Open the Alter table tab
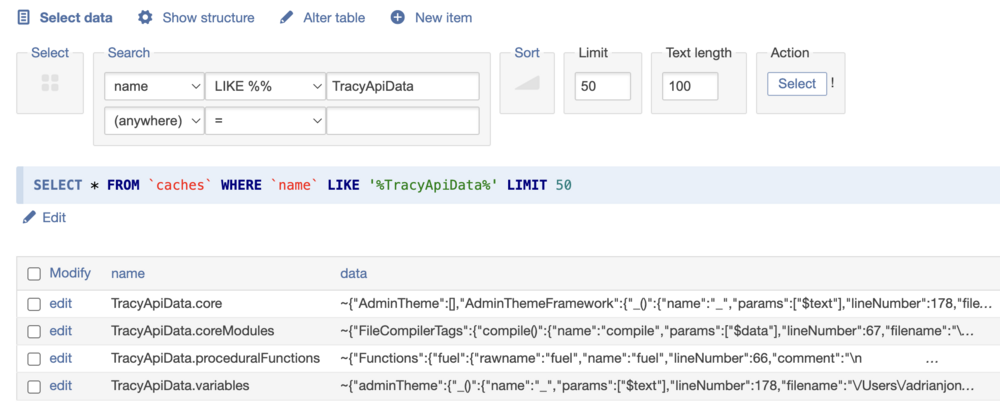1000x420 pixels. [335, 18]
